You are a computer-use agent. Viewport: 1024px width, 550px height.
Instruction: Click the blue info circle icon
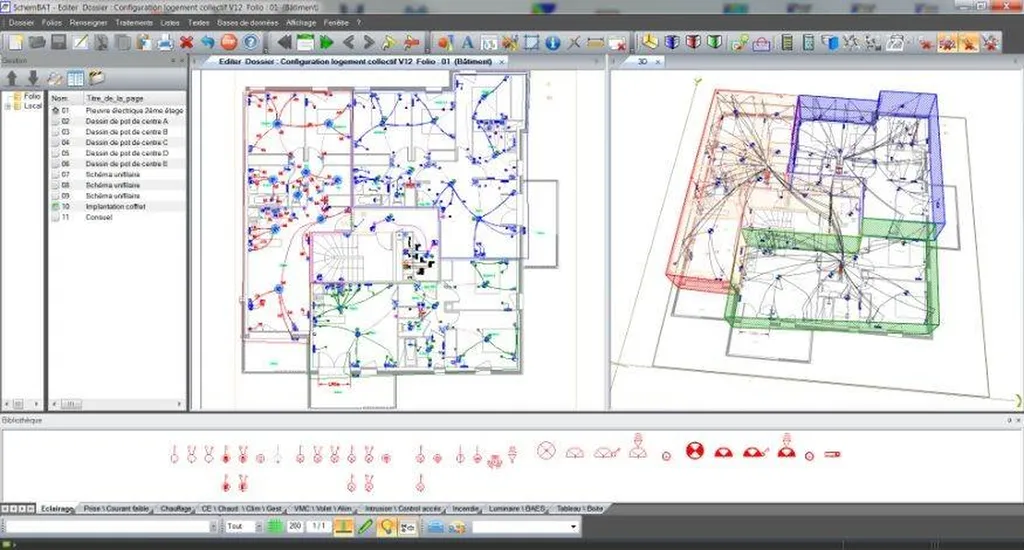[553, 42]
